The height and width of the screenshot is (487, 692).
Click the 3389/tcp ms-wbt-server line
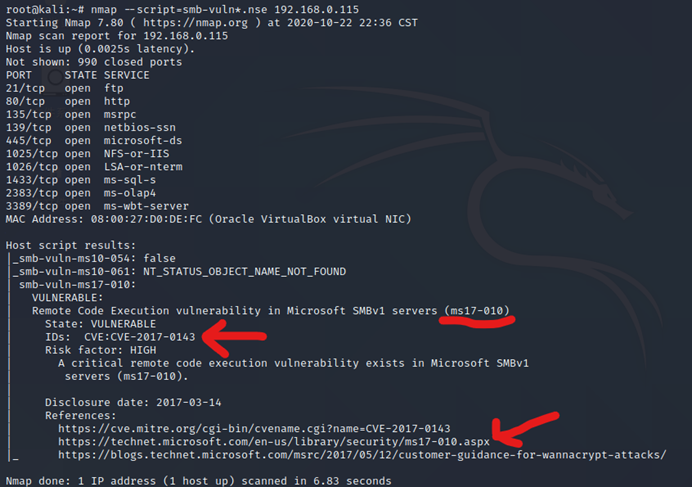point(97,206)
